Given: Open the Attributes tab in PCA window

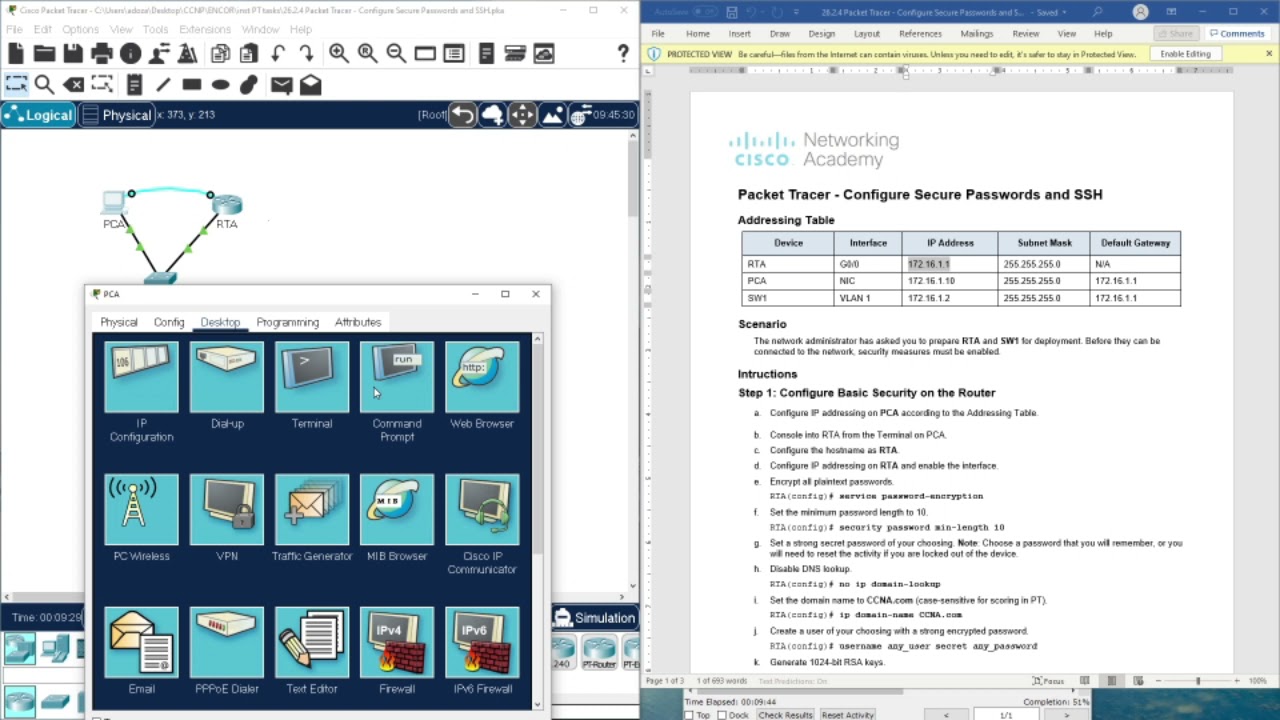Looking at the screenshot, I should click(x=358, y=322).
